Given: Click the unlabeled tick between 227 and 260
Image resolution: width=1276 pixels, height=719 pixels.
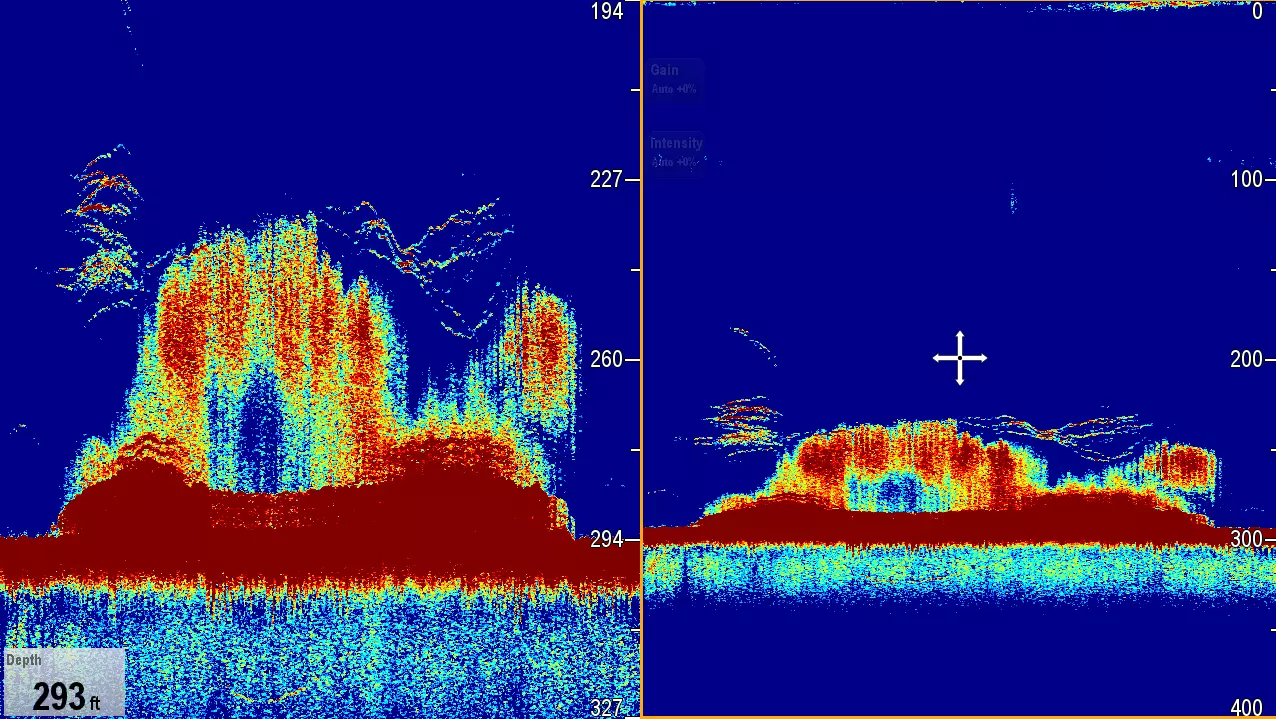Looking at the screenshot, I should click(x=635, y=270).
